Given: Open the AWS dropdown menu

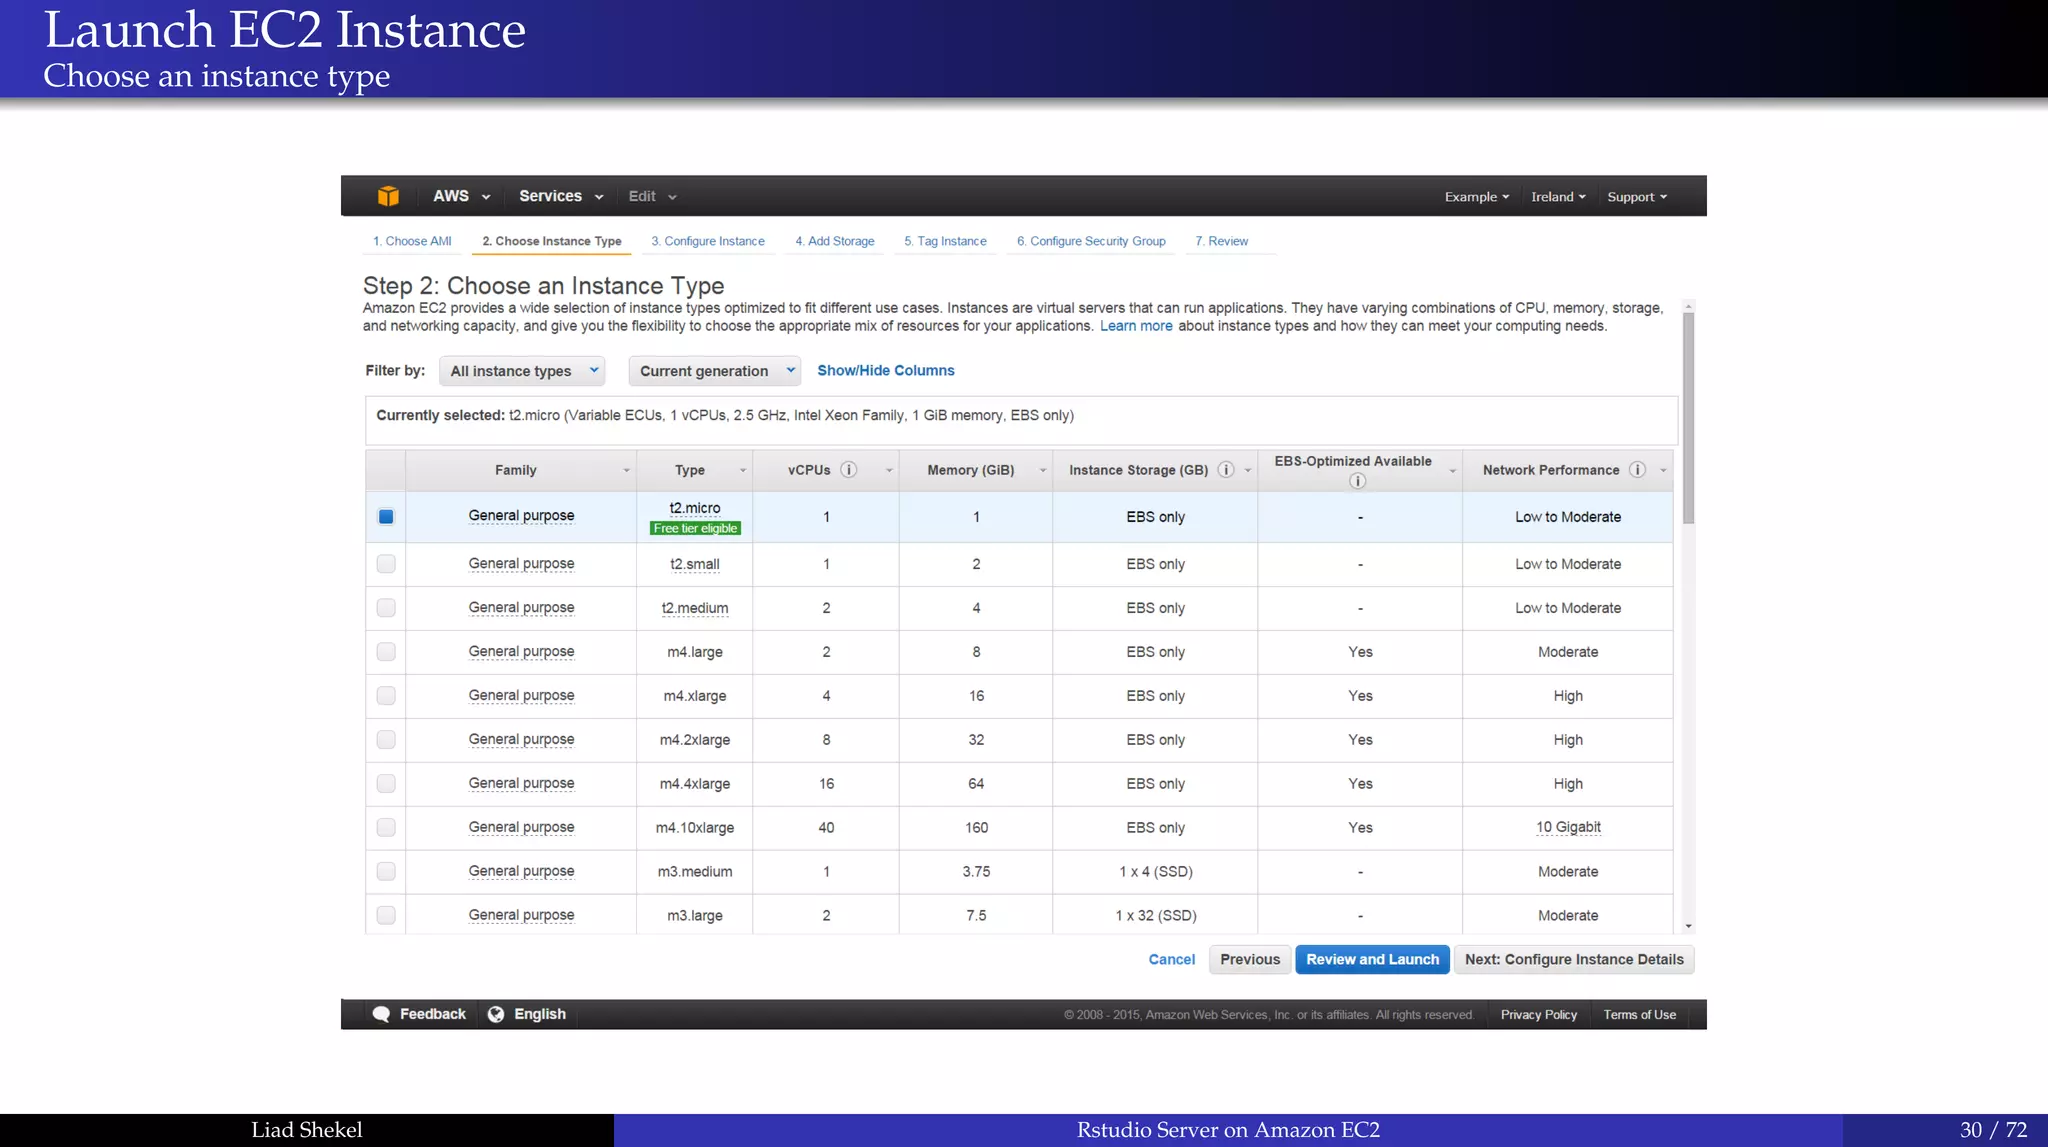Looking at the screenshot, I should coord(461,196).
